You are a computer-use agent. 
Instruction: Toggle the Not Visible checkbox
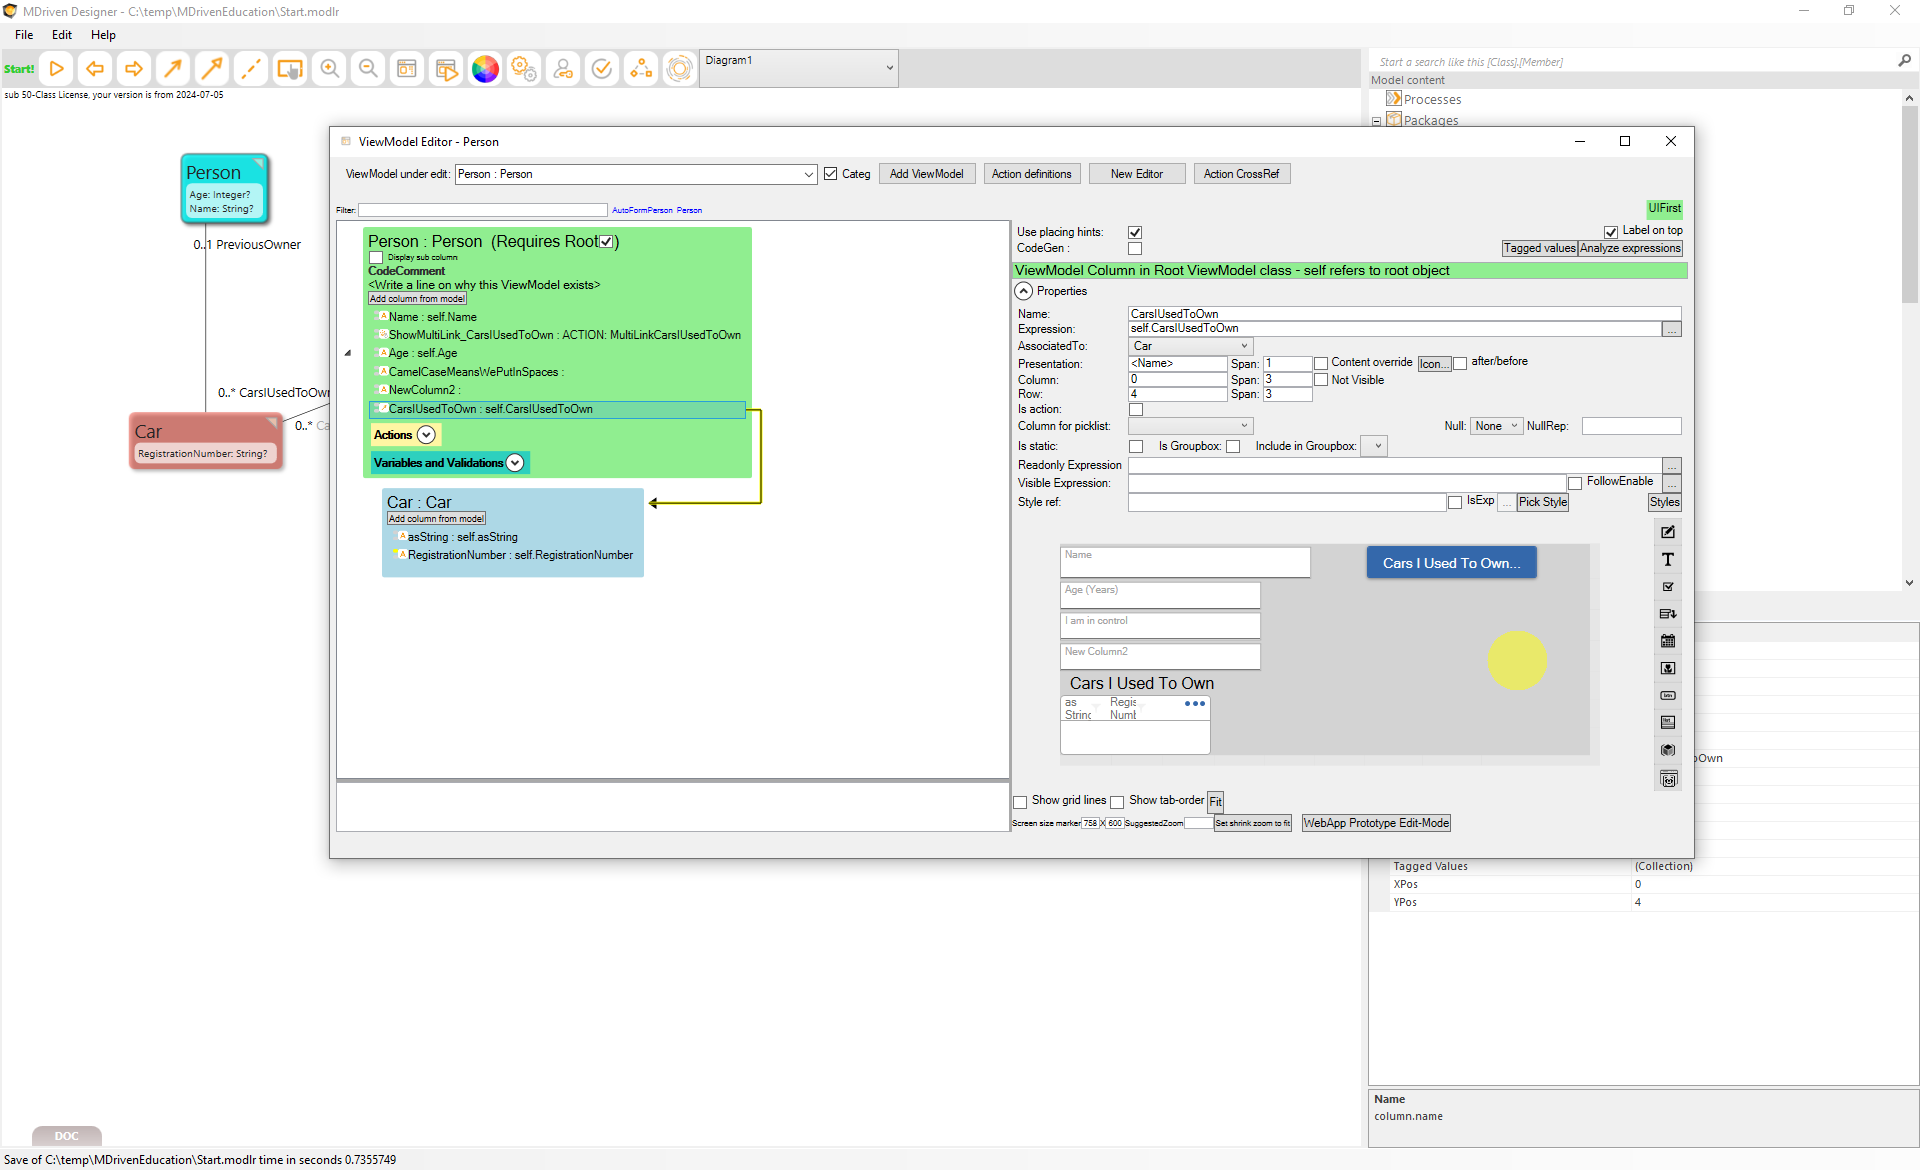[x=1321, y=380]
